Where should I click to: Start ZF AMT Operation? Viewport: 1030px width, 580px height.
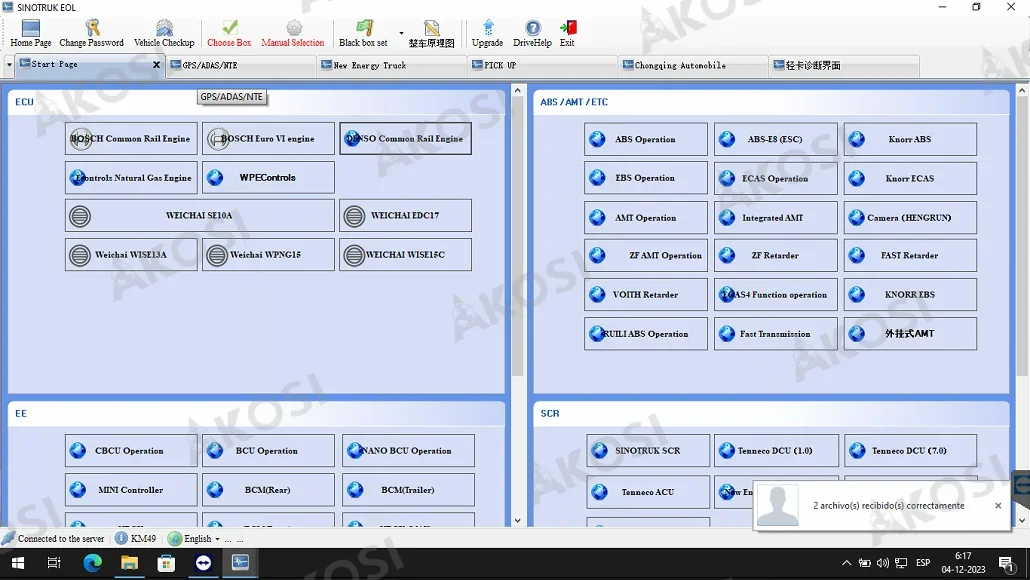646,256
